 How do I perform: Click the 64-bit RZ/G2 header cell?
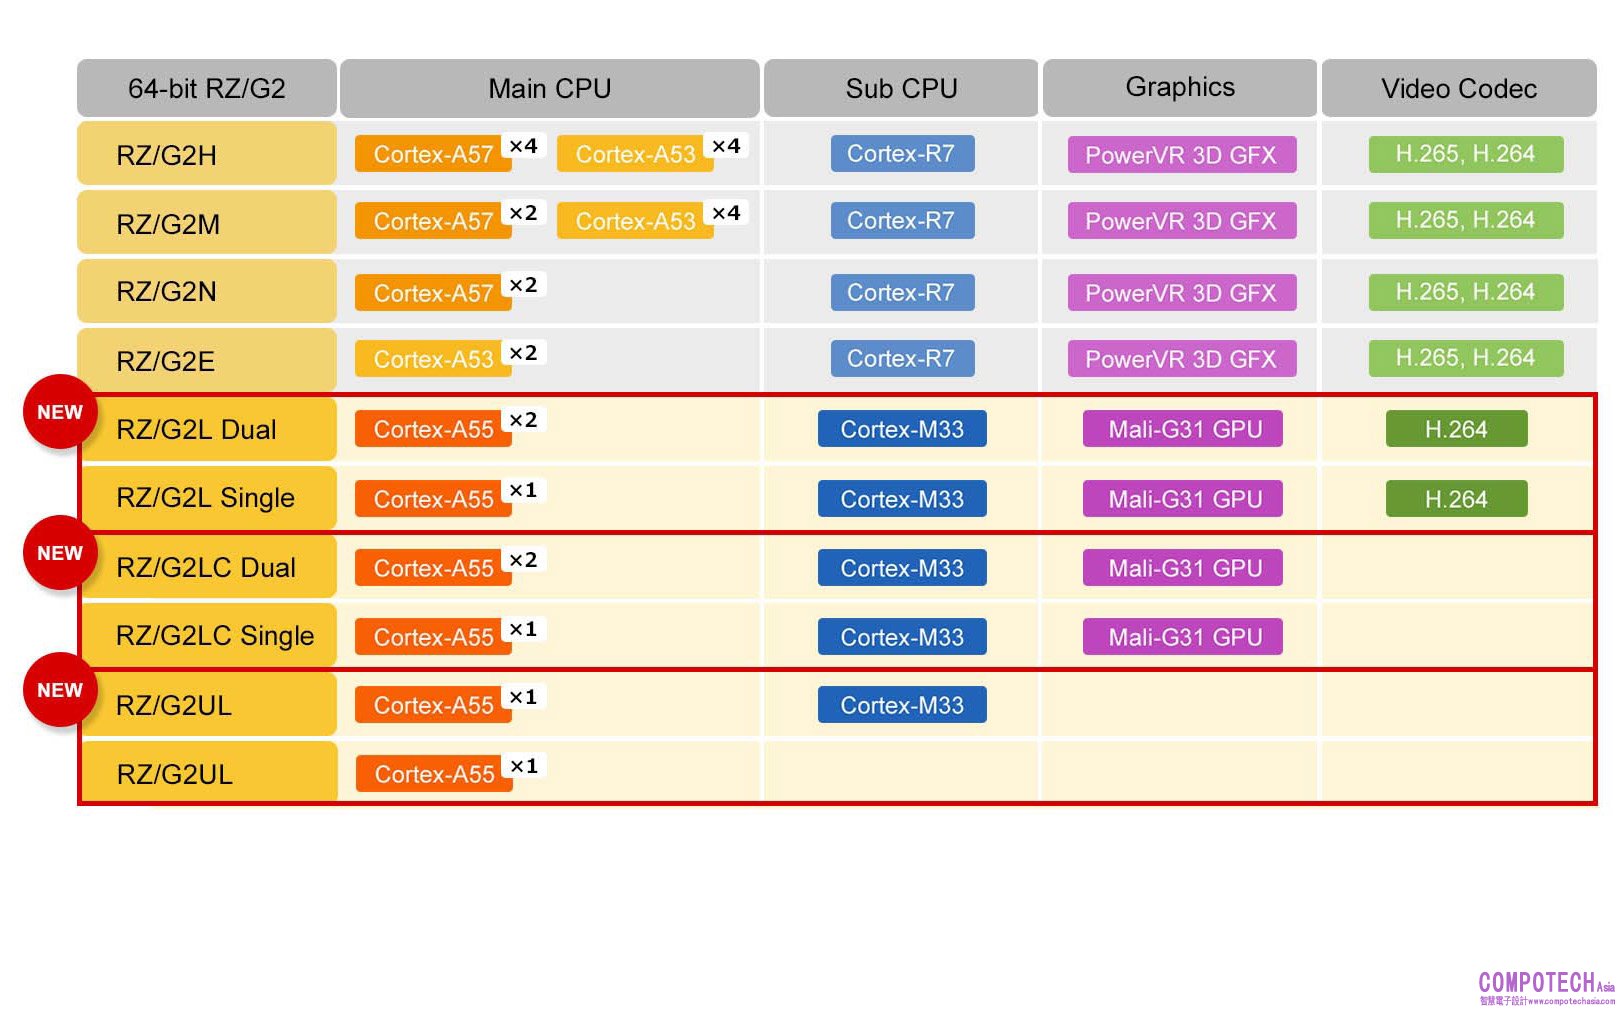[x=206, y=89]
